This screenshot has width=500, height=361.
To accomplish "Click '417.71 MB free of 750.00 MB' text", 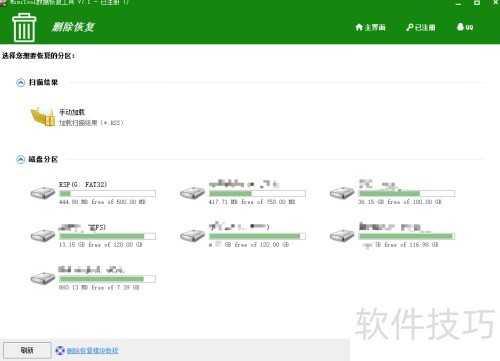I will [252, 202].
